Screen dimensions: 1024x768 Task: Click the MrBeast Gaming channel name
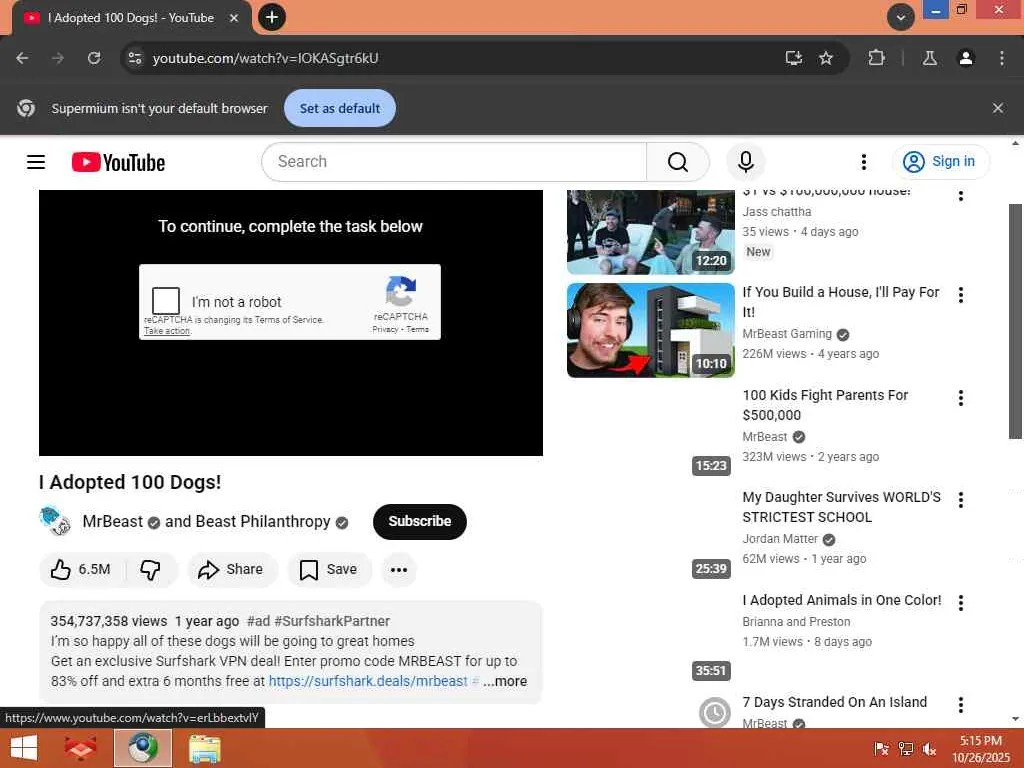[787, 334]
